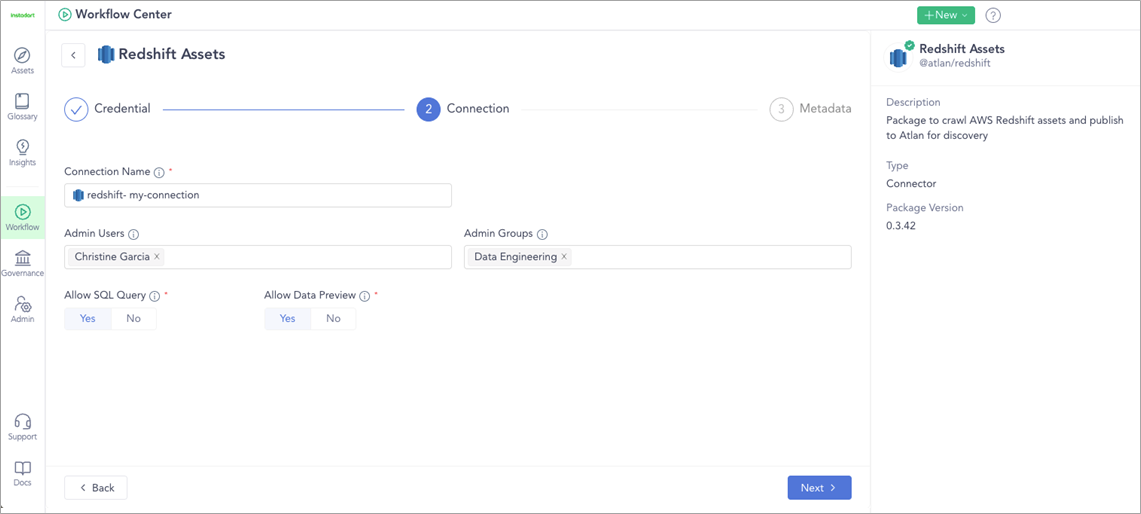
Task: Click the Admin Groups info icon
Action: pyautogui.click(x=542, y=234)
